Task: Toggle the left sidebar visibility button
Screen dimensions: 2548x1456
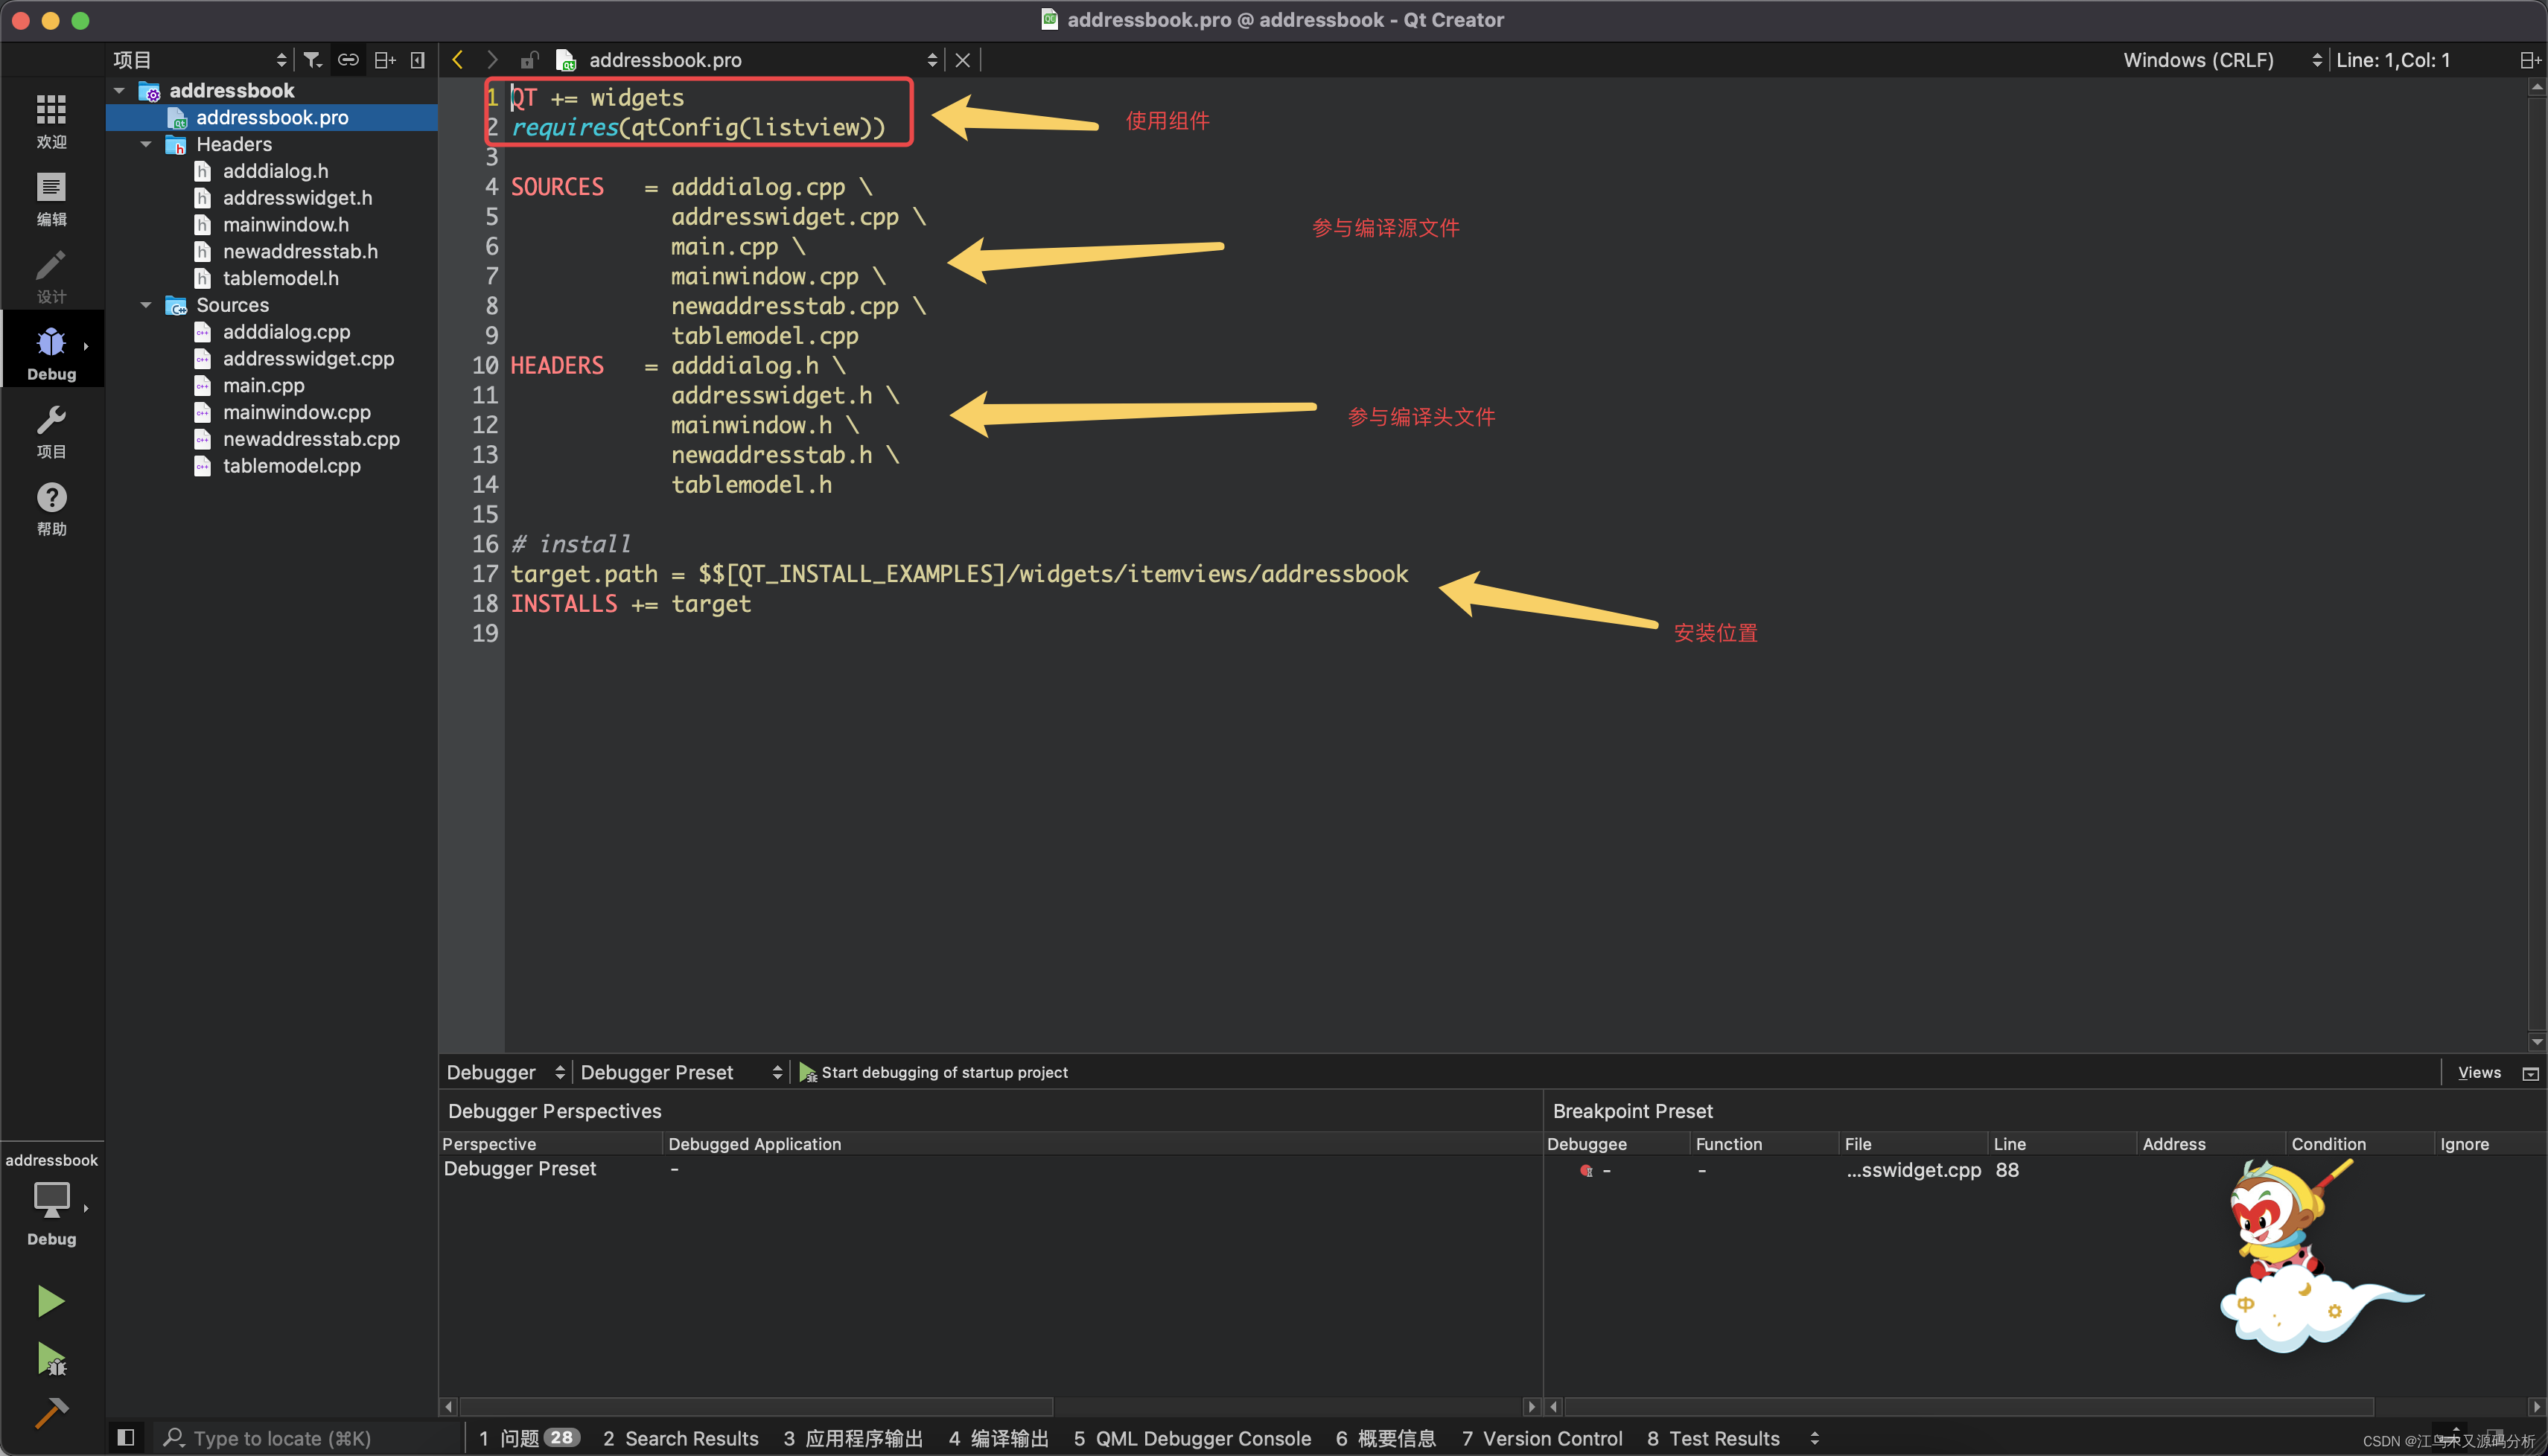Action: click(x=126, y=1437)
